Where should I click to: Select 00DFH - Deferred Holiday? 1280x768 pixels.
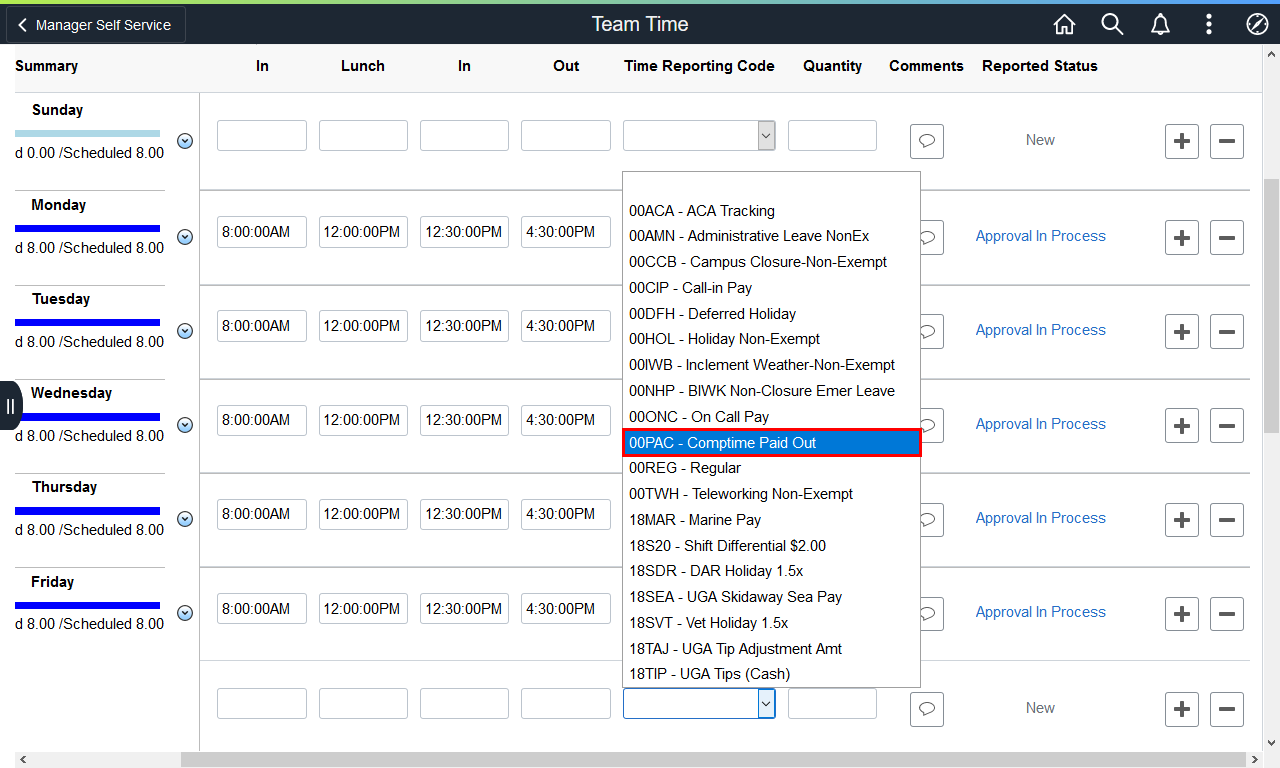tap(771, 314)
